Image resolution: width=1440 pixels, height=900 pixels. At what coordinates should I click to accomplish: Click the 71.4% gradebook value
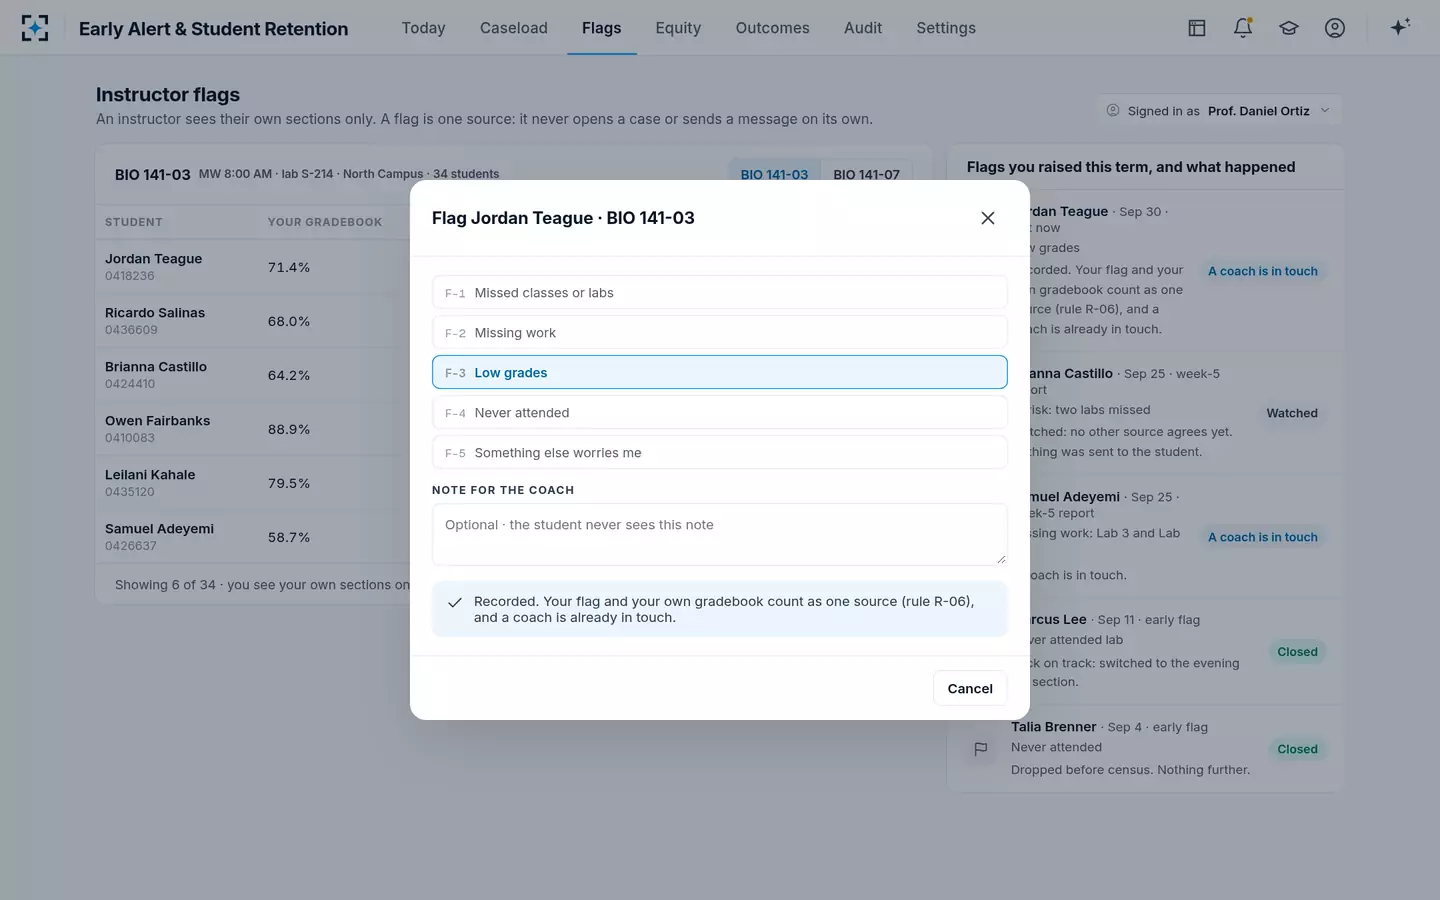289,267
